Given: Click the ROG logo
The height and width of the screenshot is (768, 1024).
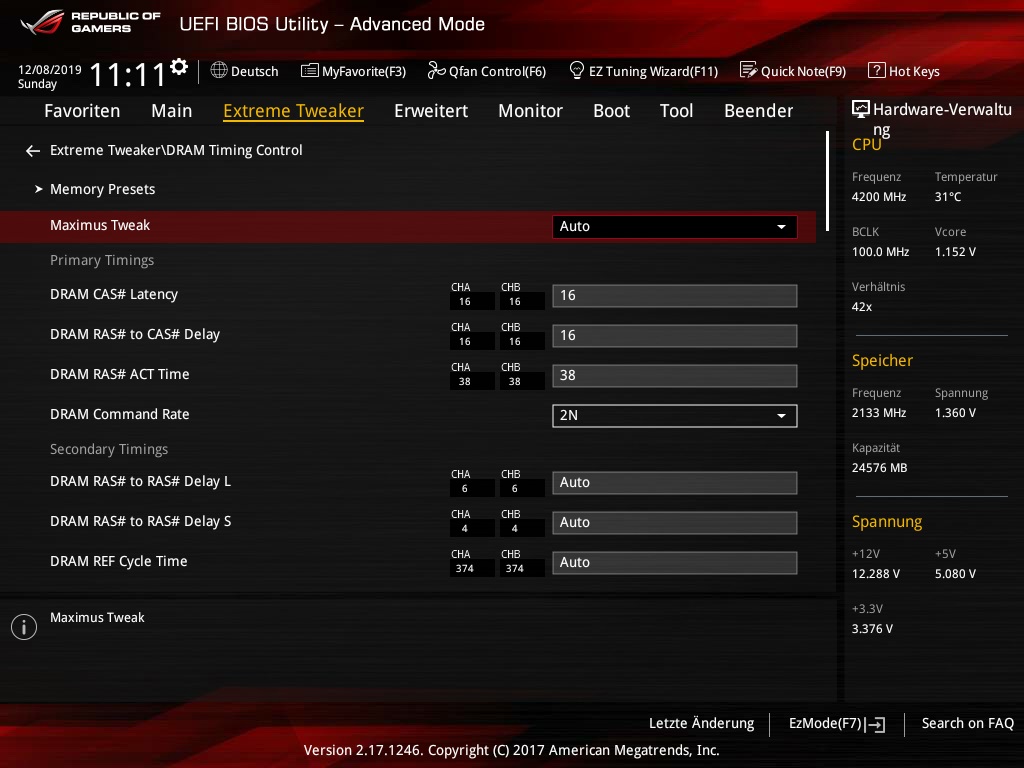Looking at the screenshot, I should pos(42,22).
